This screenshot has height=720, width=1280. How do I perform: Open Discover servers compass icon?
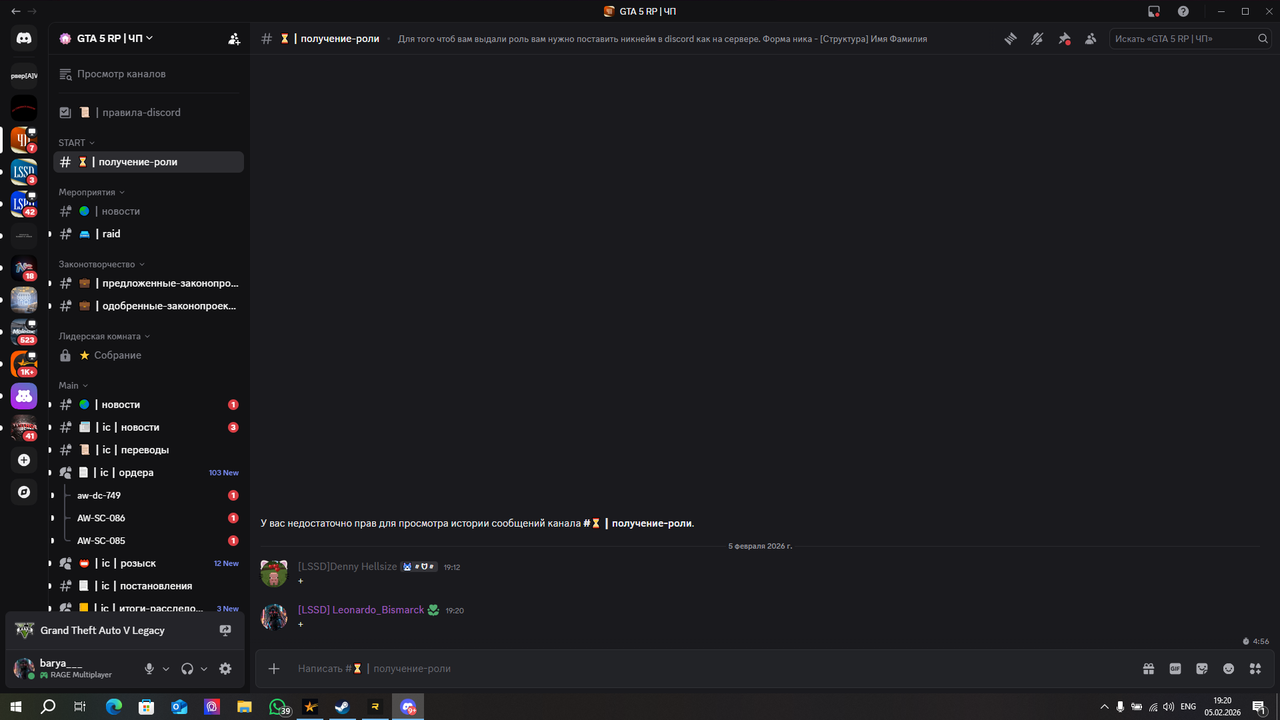coord(24,492)
